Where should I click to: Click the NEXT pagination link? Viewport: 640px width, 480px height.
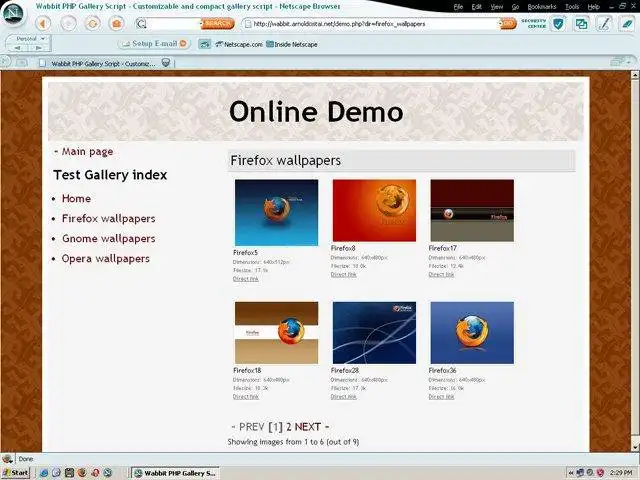point(308,427)
